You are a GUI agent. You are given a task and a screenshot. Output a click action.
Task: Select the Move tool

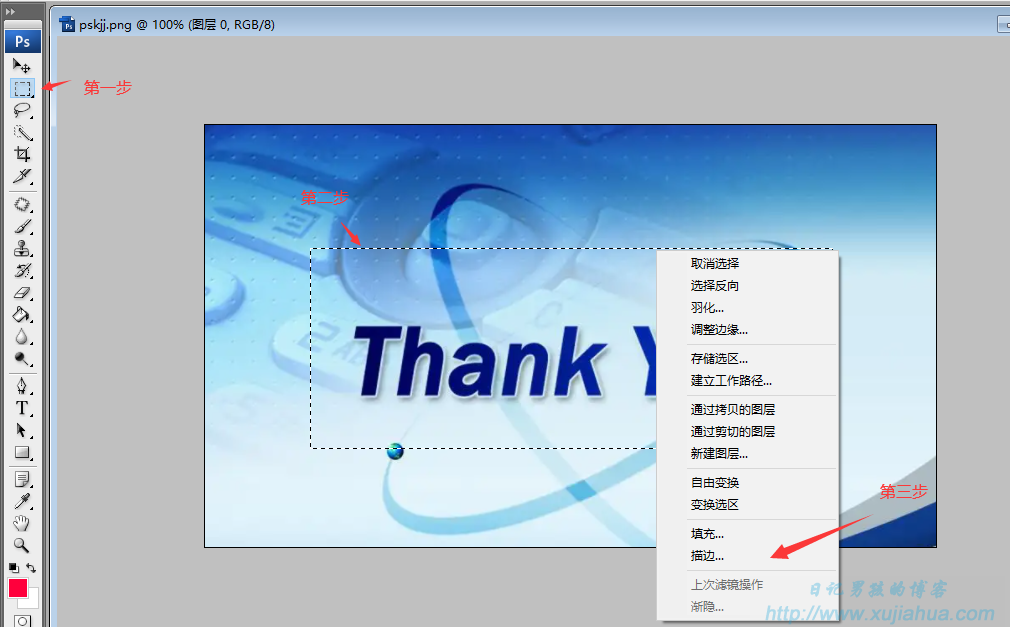(x=22, y=66)
